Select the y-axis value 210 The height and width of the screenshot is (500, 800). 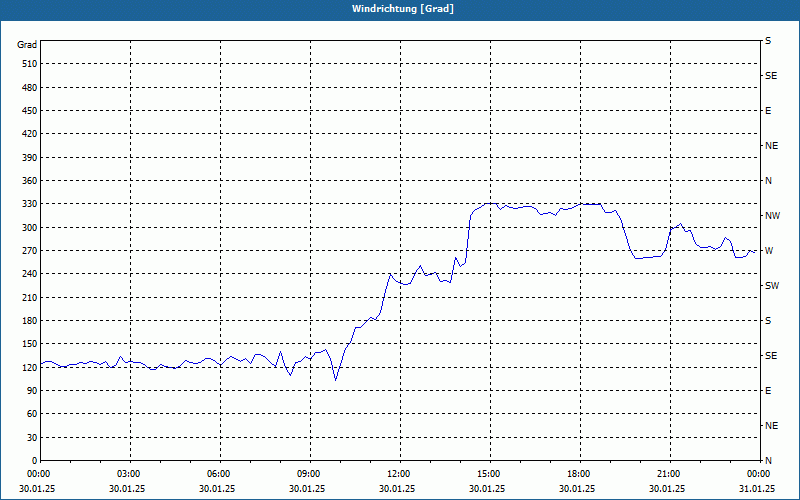(x=30, y=297)
